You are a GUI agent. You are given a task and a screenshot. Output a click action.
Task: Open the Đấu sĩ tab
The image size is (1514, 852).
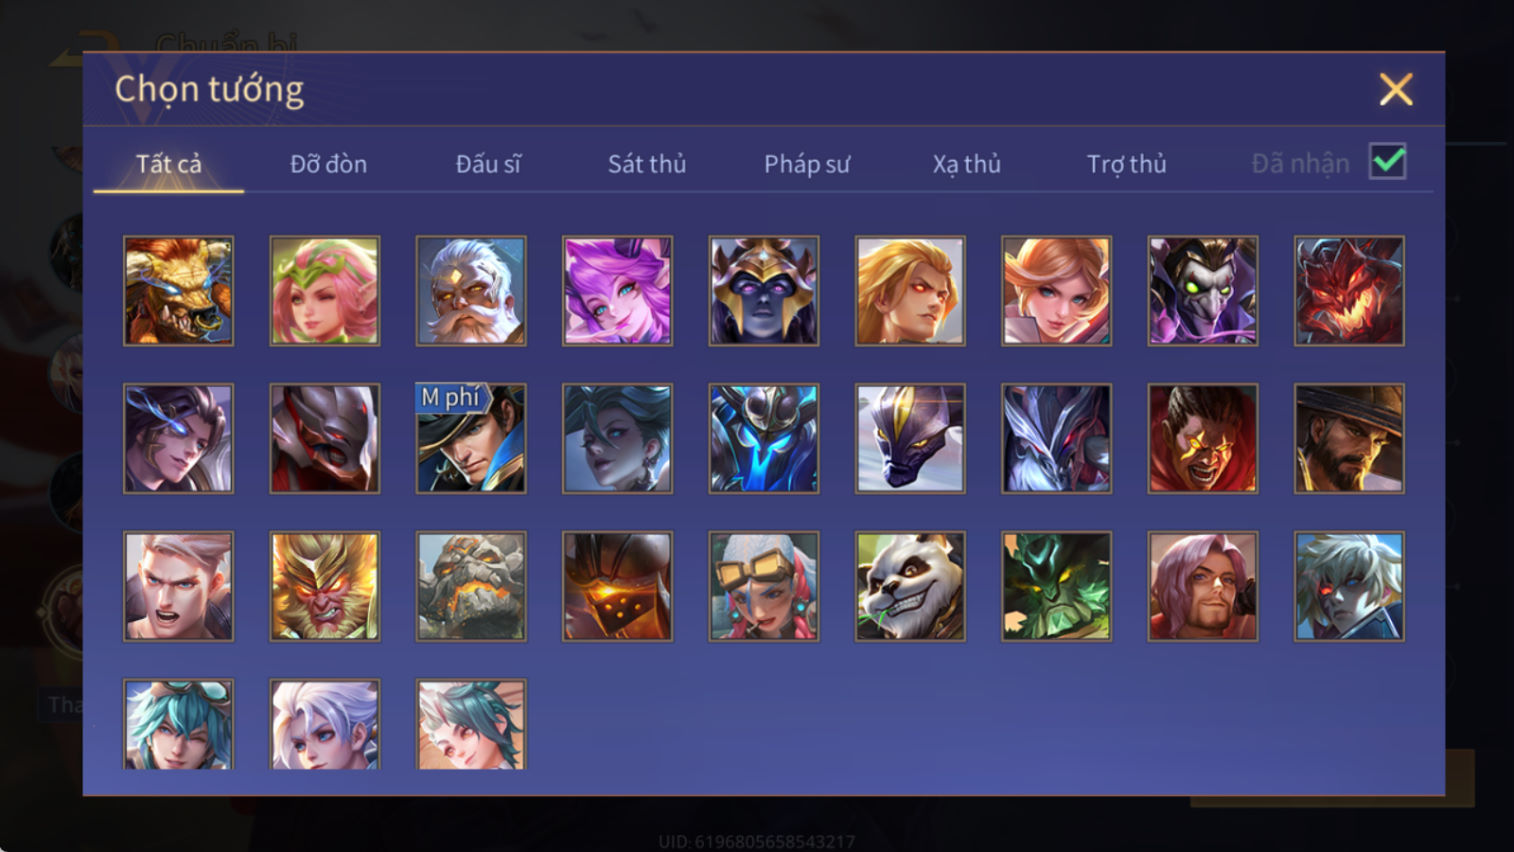coord(488,164)
